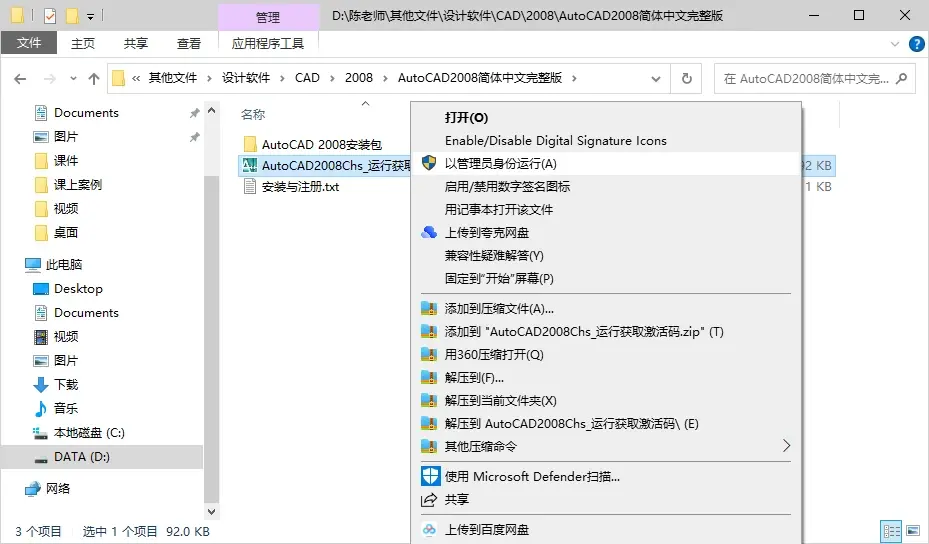Click the search magnifier icon
Screen dimensions: 929x544
point(902,78)
